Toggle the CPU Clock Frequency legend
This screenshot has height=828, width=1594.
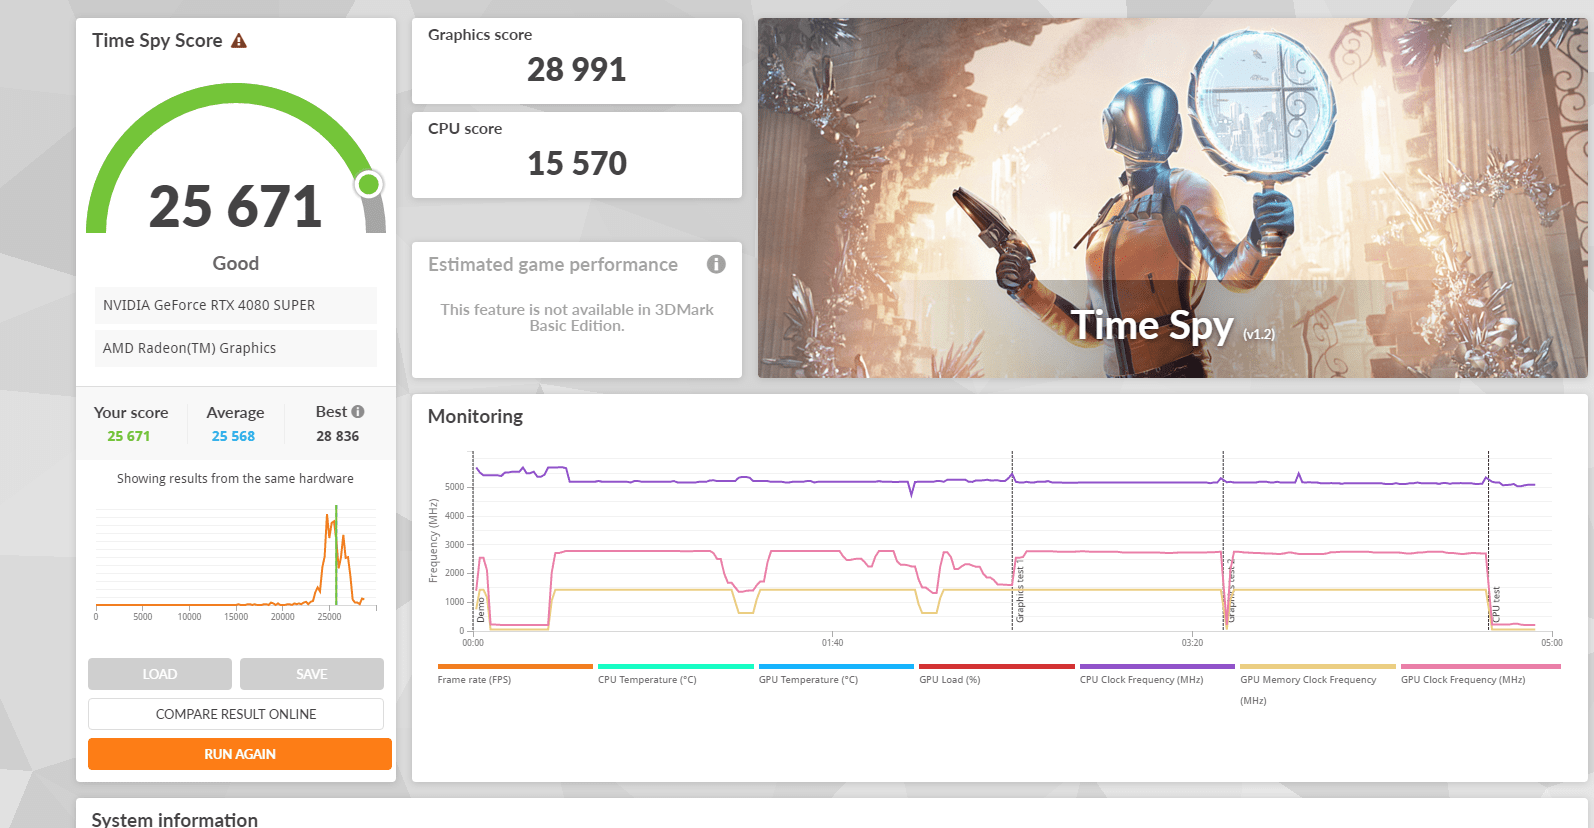tap(1157, 674)
